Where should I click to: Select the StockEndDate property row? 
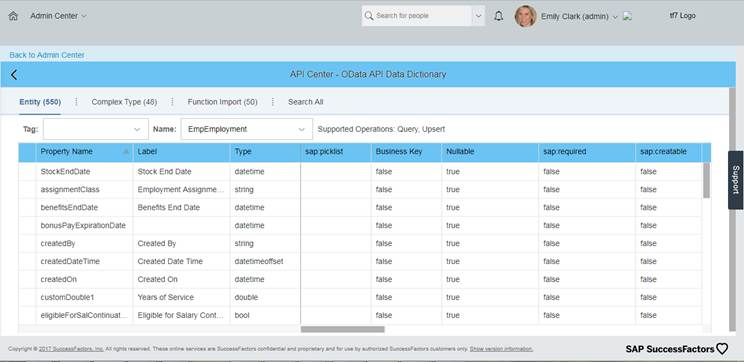[x=361, y=172]
